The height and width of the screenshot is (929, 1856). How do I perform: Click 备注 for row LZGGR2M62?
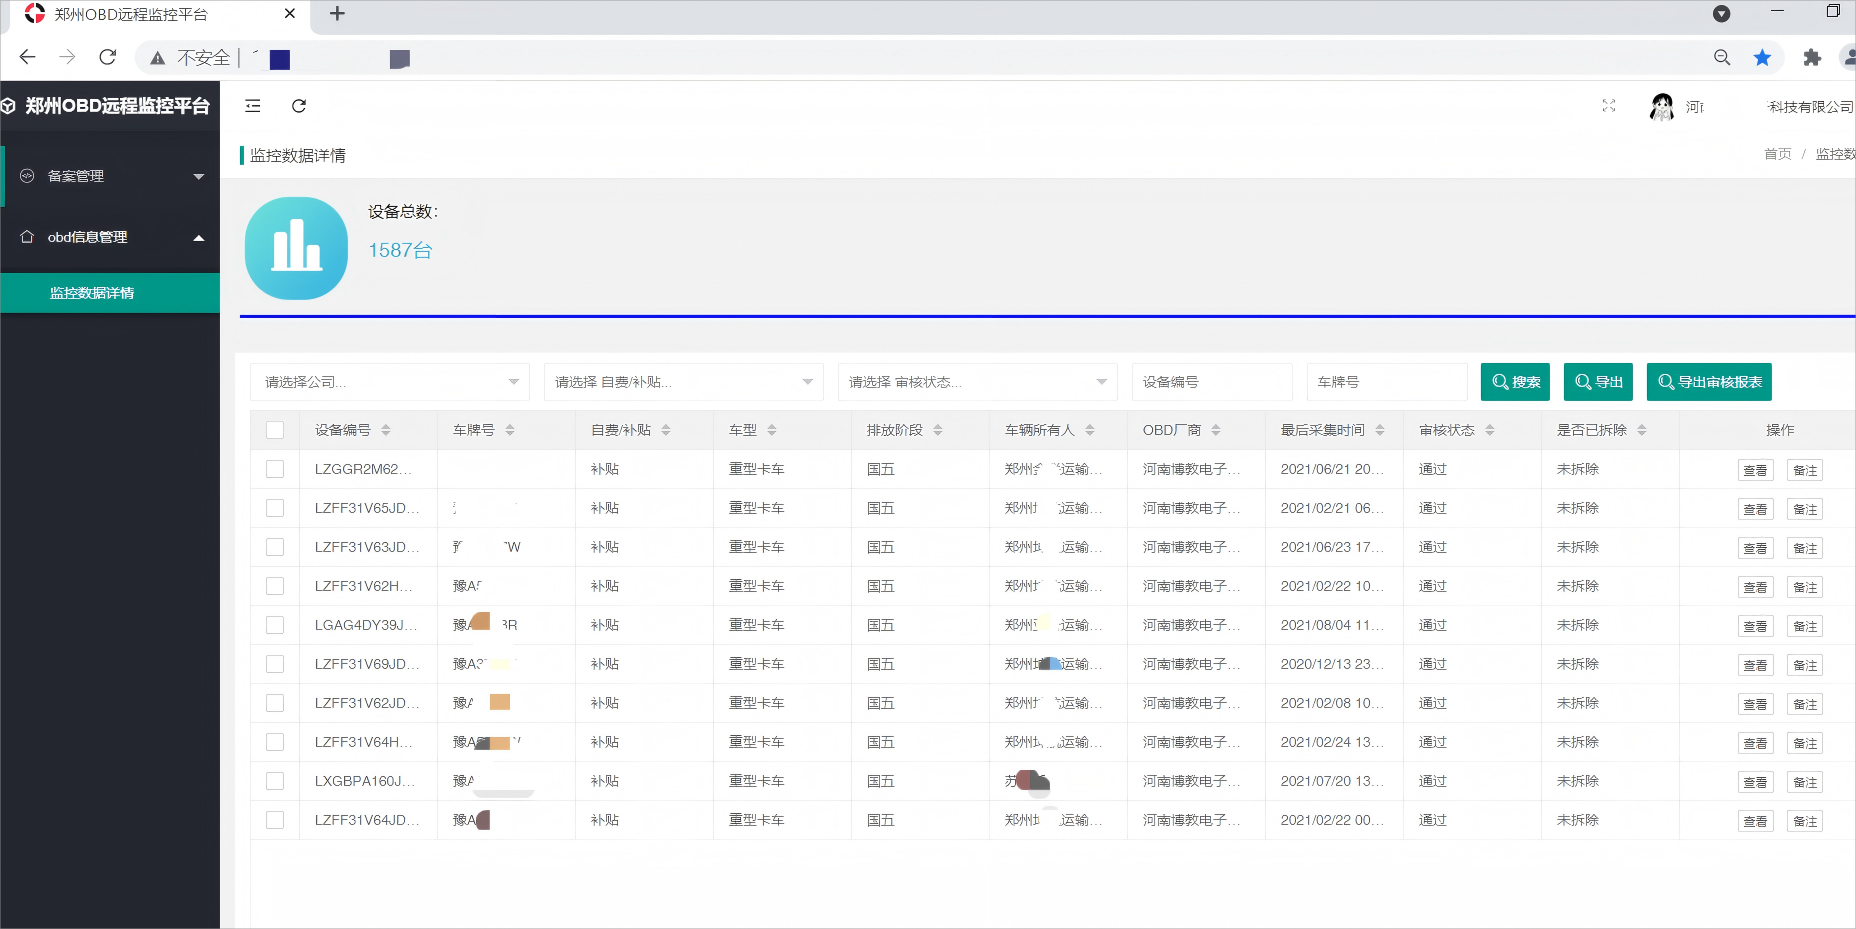pyautogui.click(x=1805, y=470)
